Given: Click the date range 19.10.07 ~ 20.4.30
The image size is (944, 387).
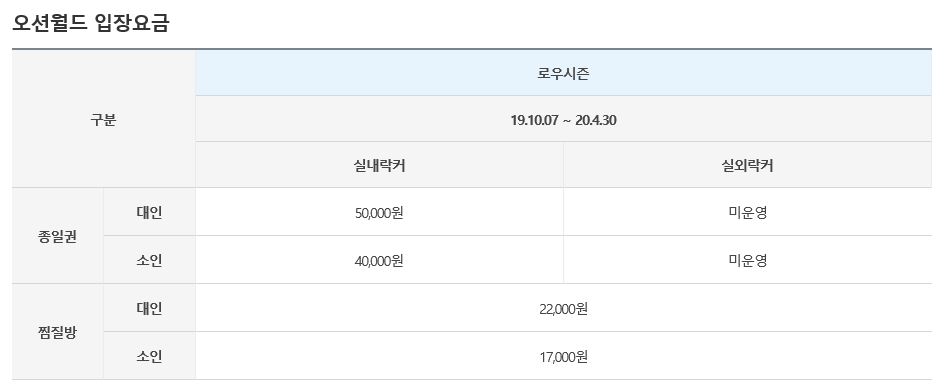Looking at the screenshot, I should (x=563, y=120).
